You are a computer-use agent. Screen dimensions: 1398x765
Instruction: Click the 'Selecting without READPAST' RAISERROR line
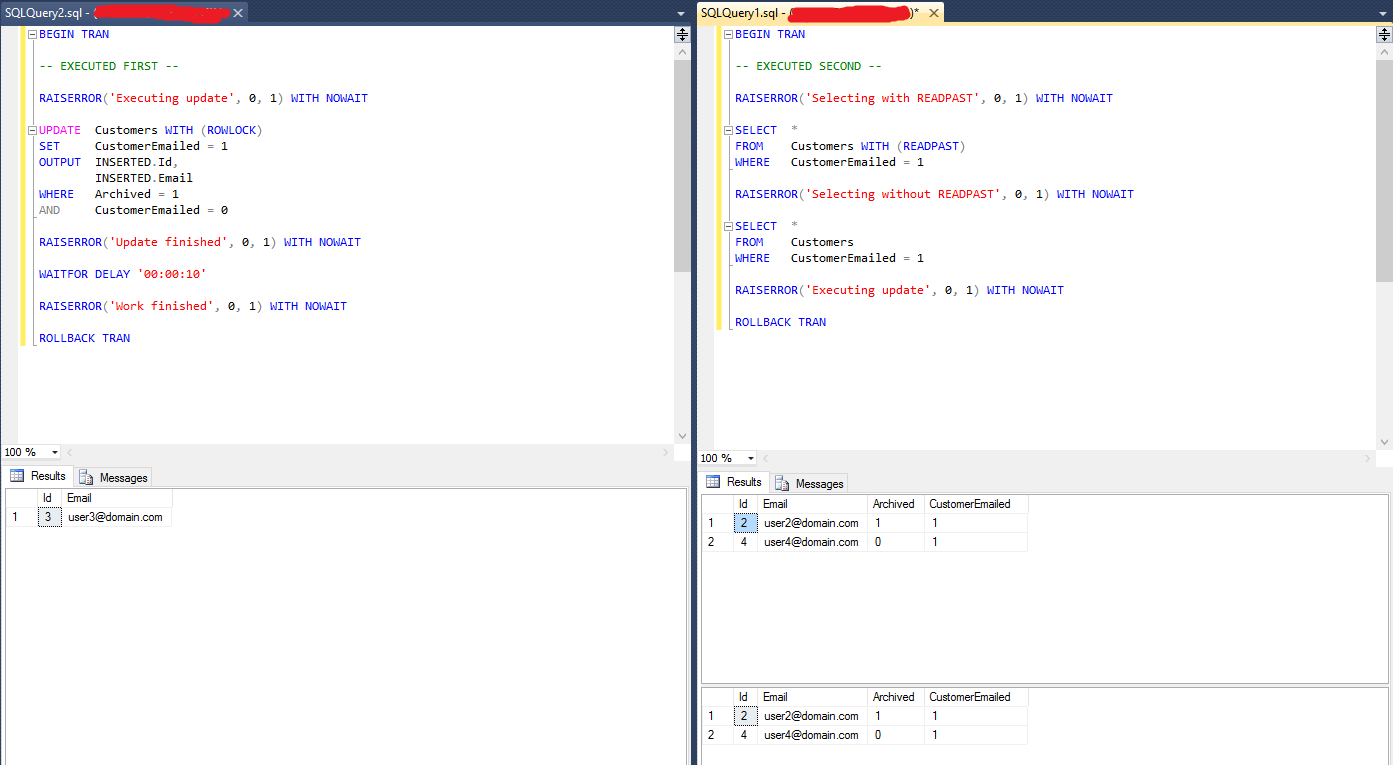point(934,194)
